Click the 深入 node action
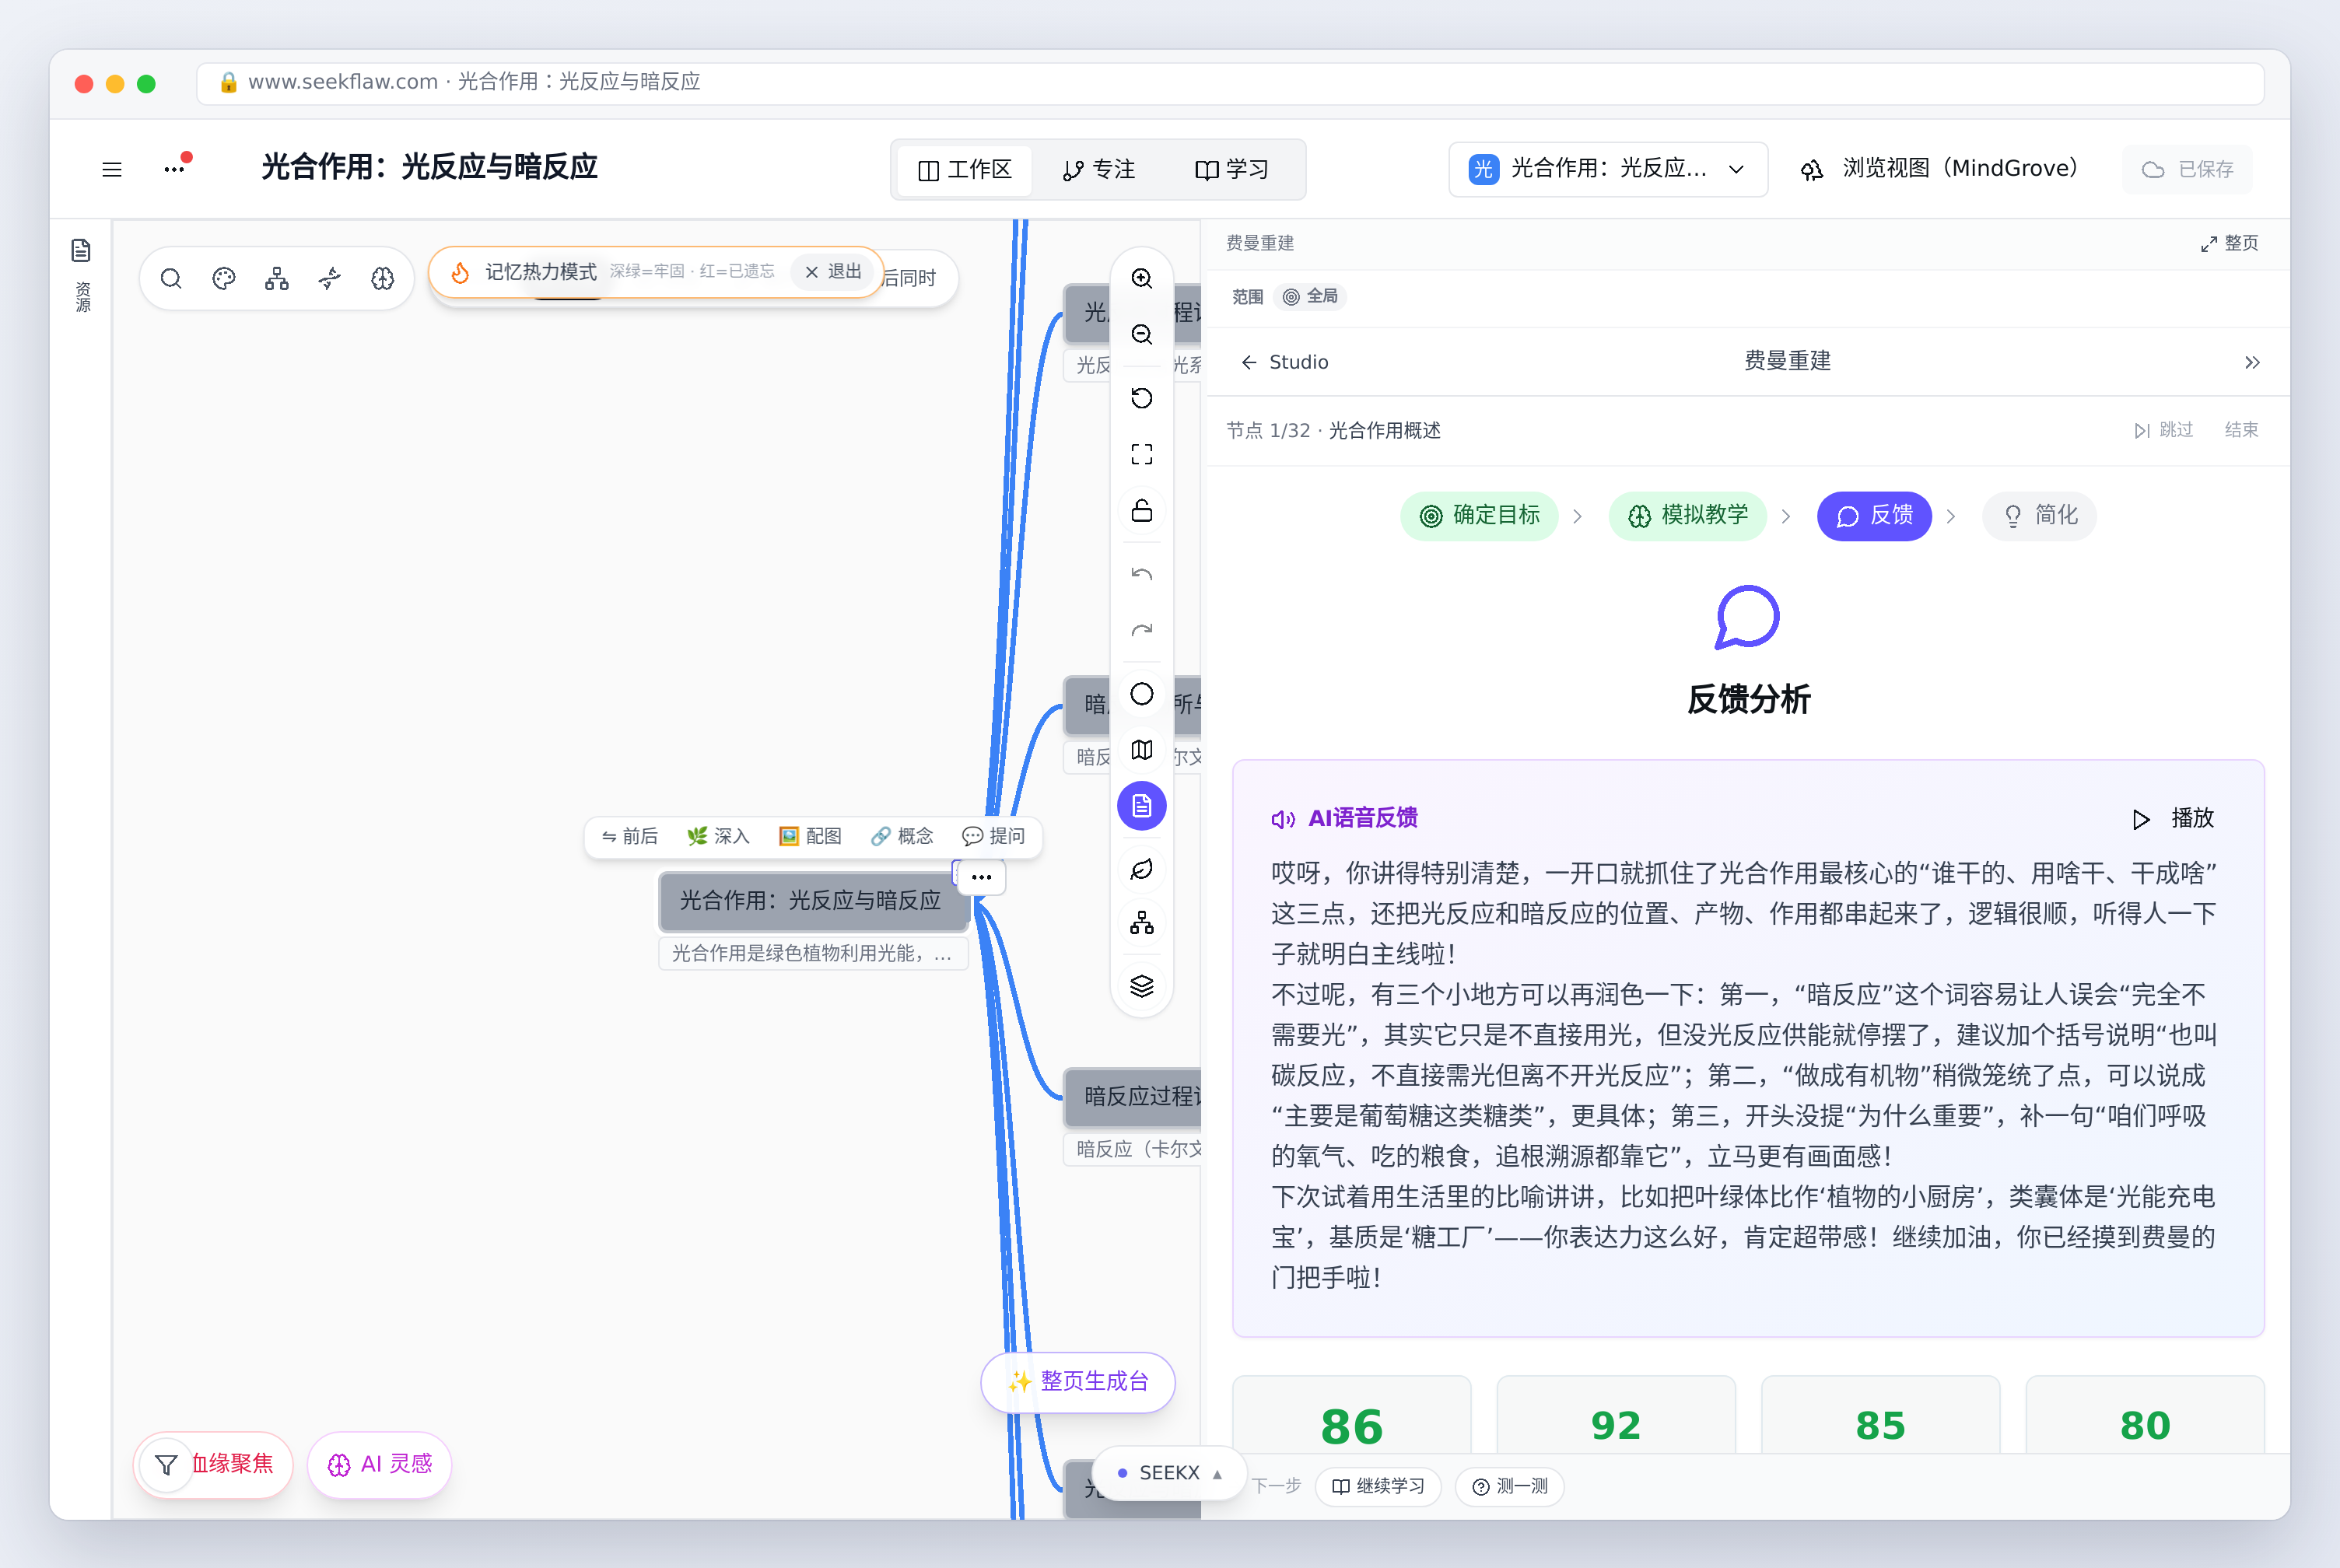The width and height of the screenshot is (2340, 1568). 718,836
